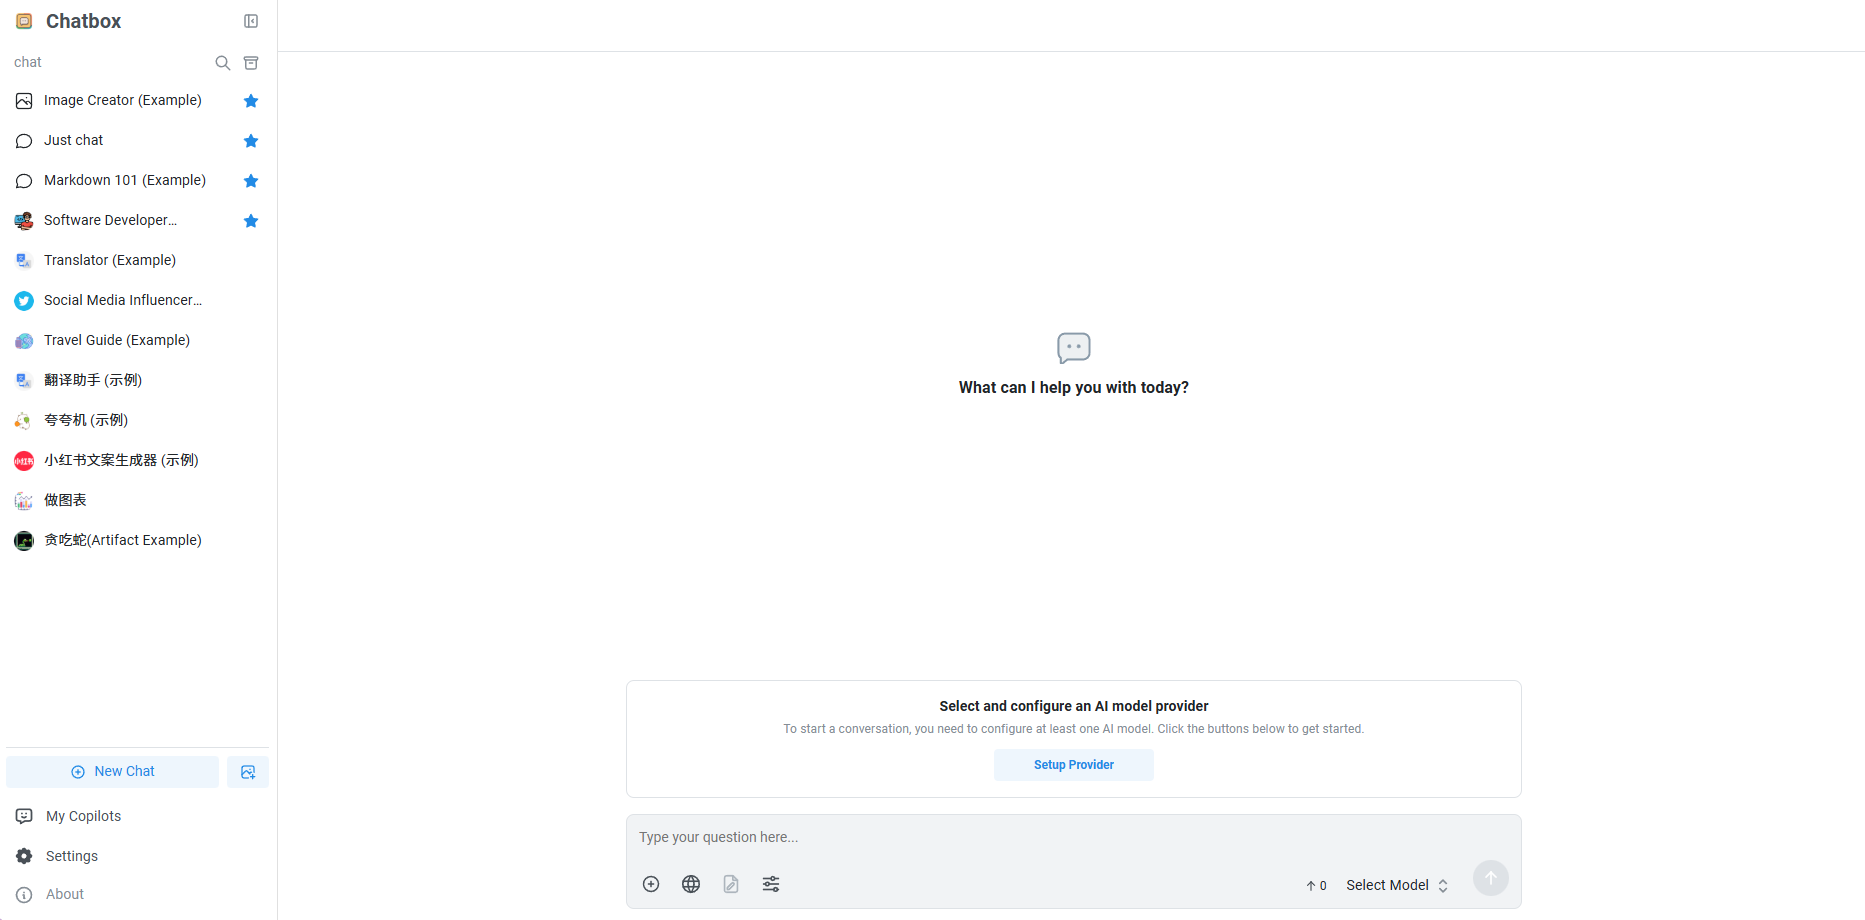This screenshot has width=1865, height=920.
Task: Open 翻译助手 (示例) conversation
Action: [x=138, y=381]
